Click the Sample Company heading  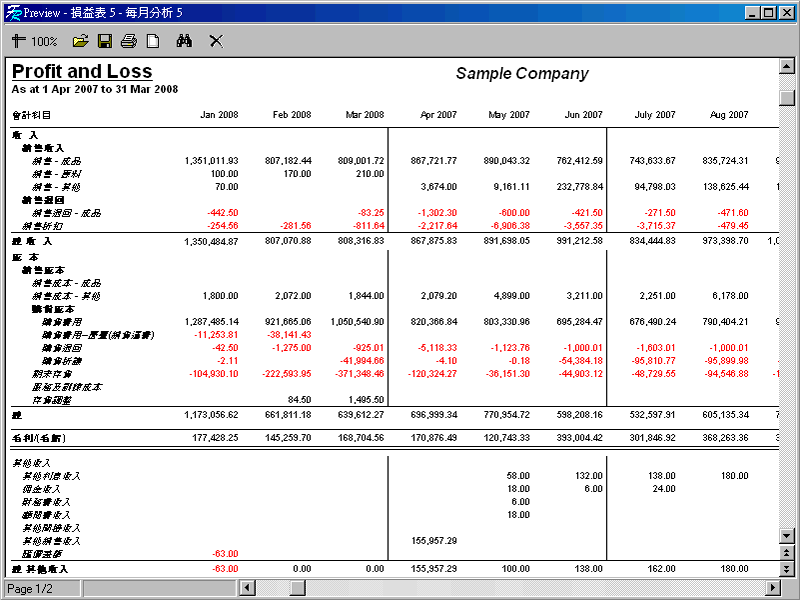pos(522,74)
